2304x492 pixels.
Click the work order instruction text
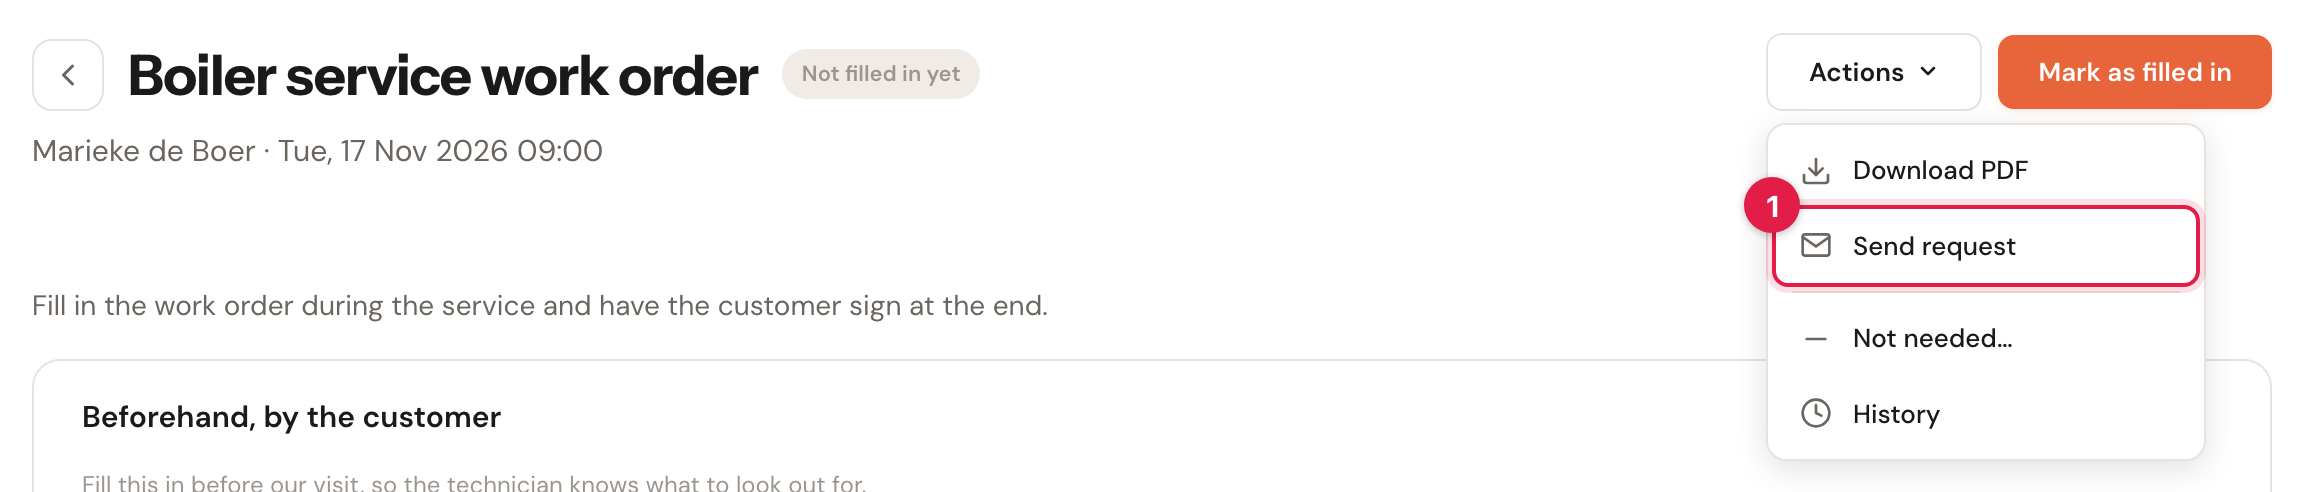pos(540,306)
